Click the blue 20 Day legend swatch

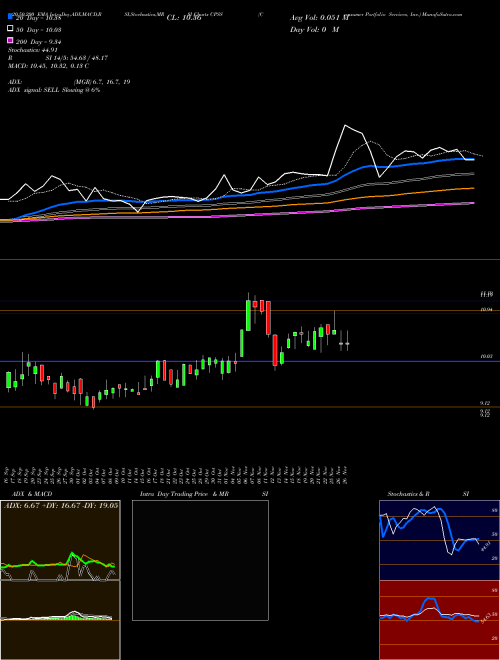(10, 16)
